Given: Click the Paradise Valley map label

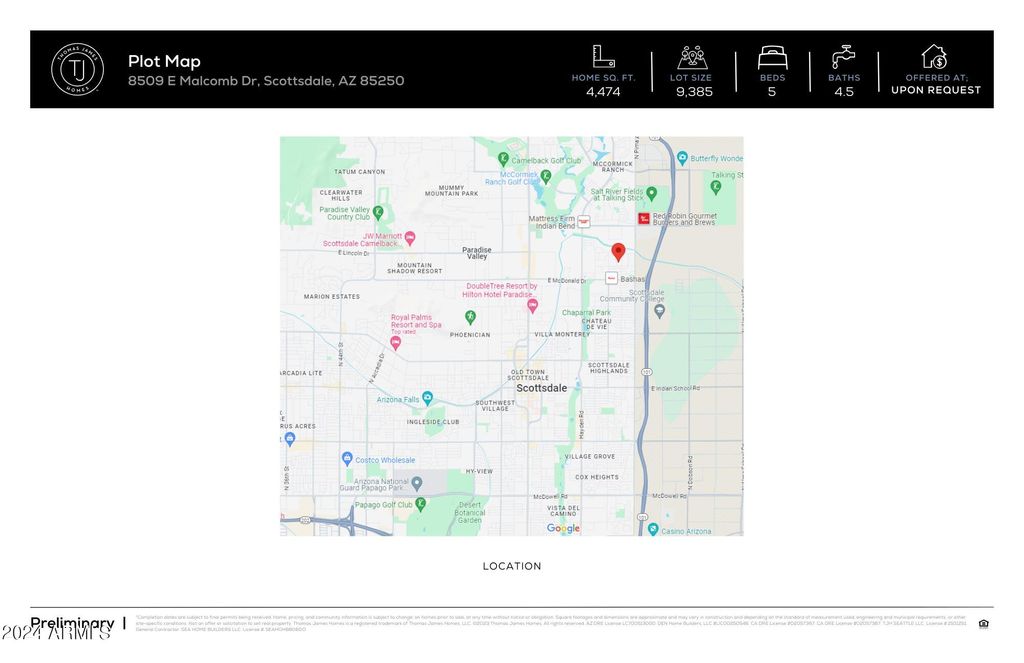Looking at the screenshot, I should pos(477,253).
